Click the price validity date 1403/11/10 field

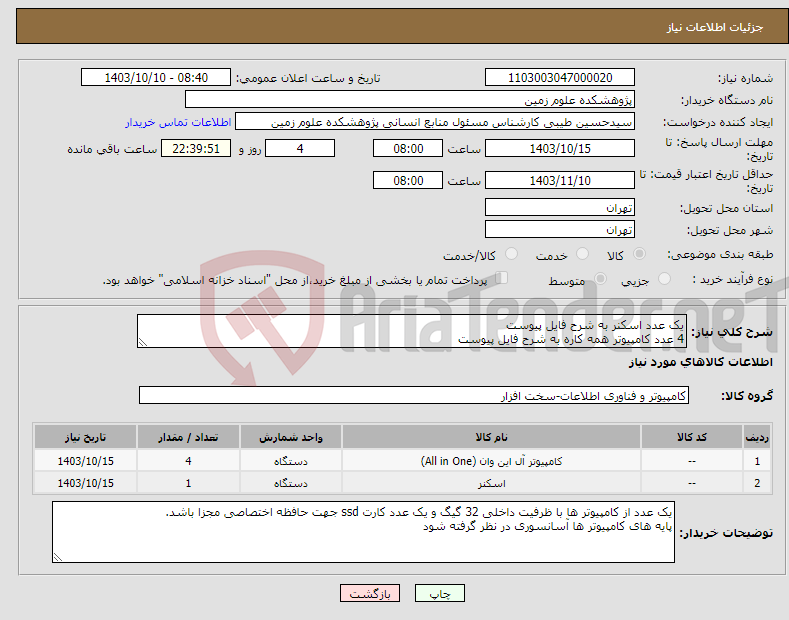tap(560, 180)
